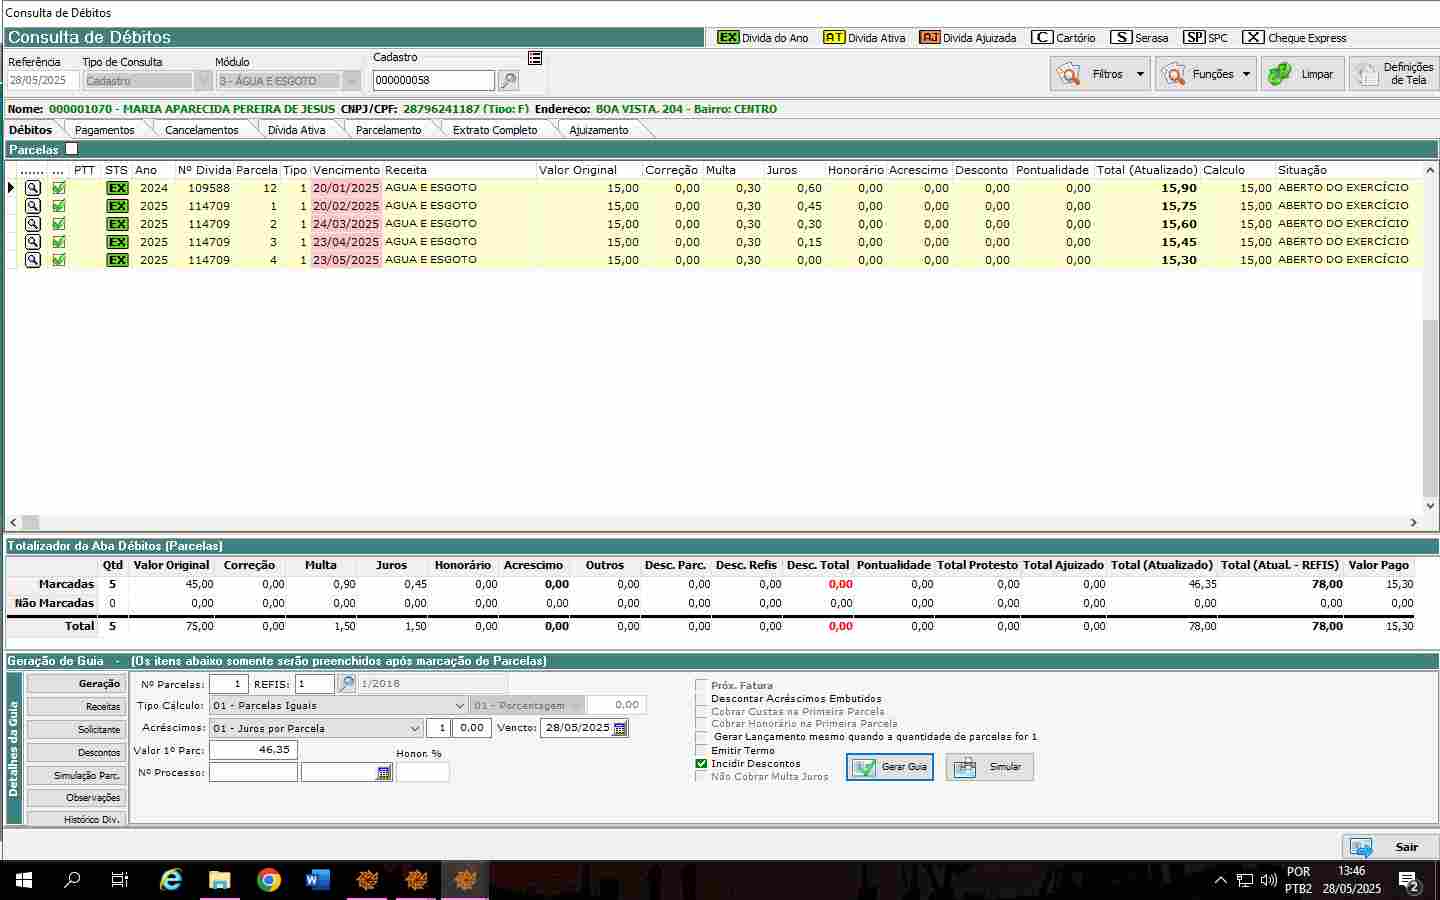
Task: Click the REFIS search magnifier icon
Action: [x=346, y=684]
